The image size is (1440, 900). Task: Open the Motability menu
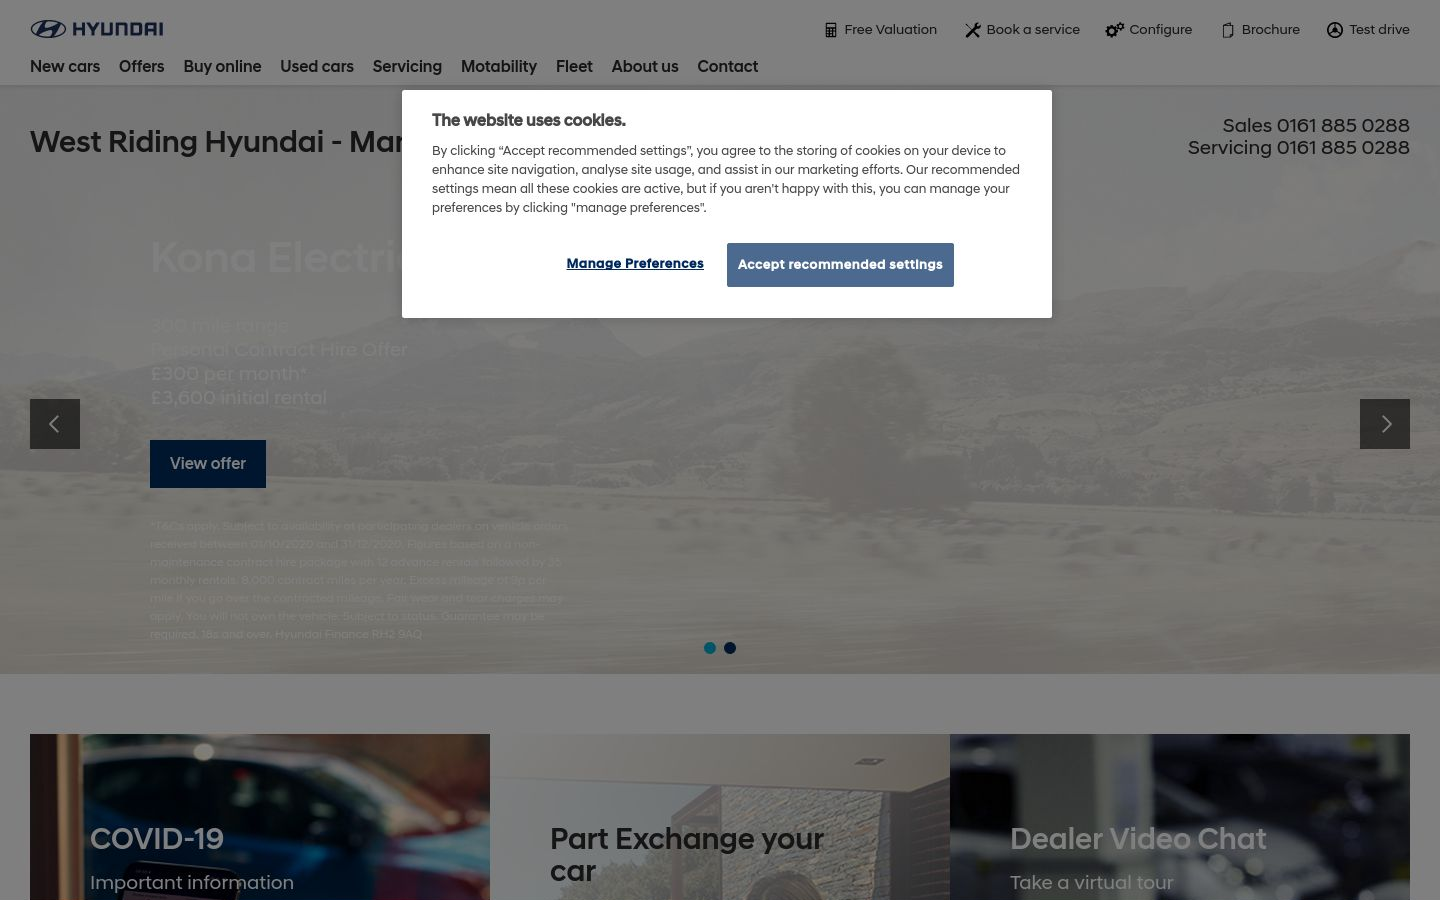[499, 66]
